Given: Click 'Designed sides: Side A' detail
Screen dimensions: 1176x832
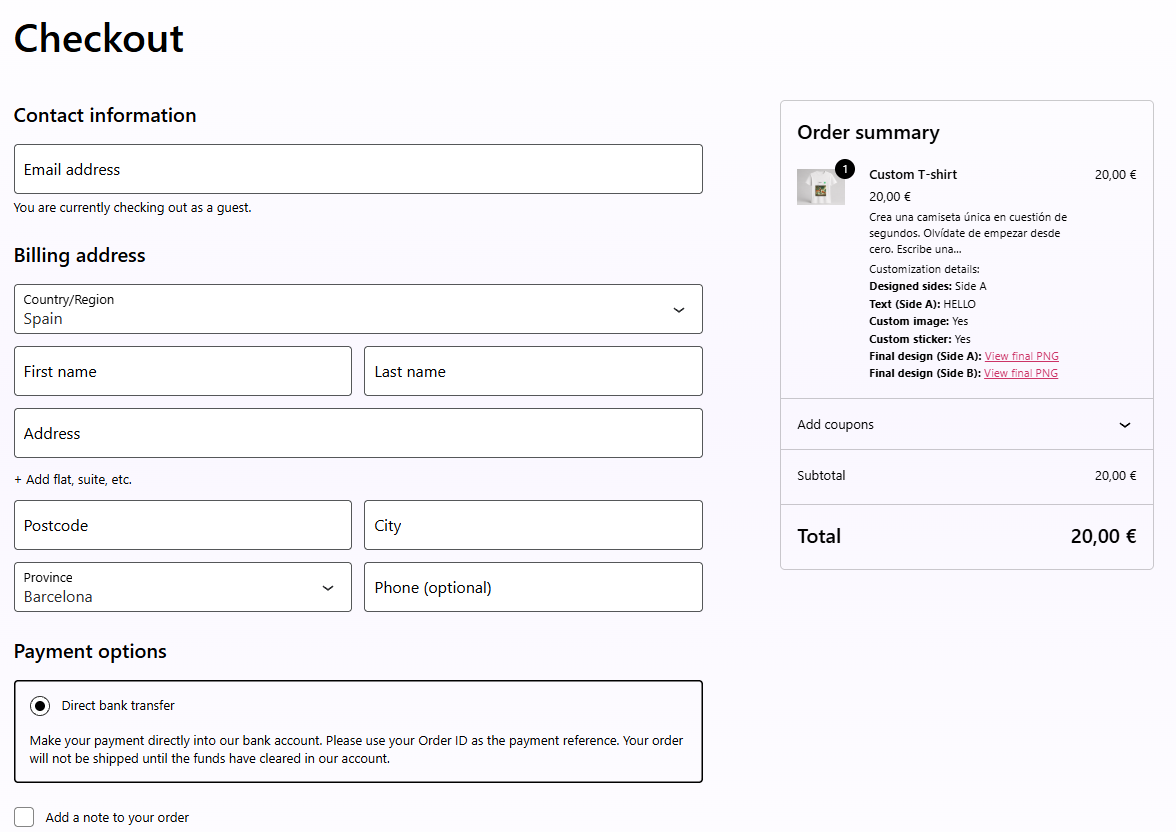Looking at the screenshot, I should coord(928,286).
